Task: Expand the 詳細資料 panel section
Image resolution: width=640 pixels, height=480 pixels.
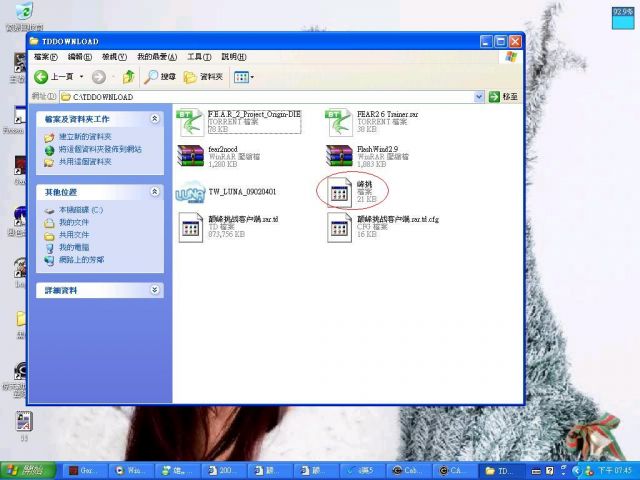Action: click(x=155, y=290)
